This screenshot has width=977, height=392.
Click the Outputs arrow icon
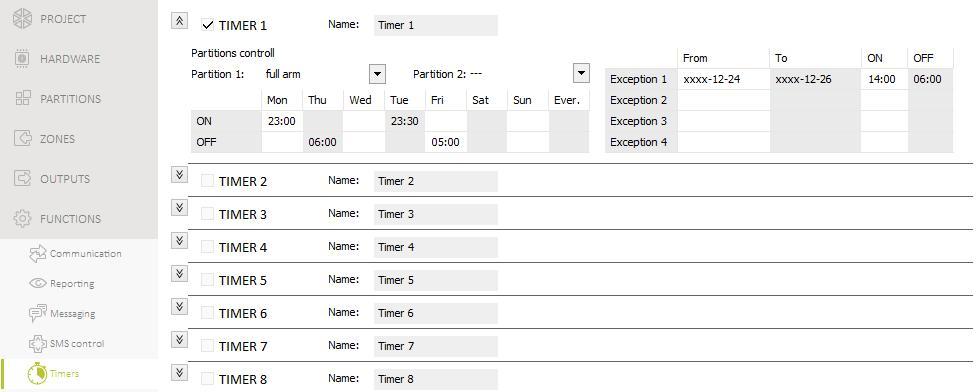tap(22, 178)
